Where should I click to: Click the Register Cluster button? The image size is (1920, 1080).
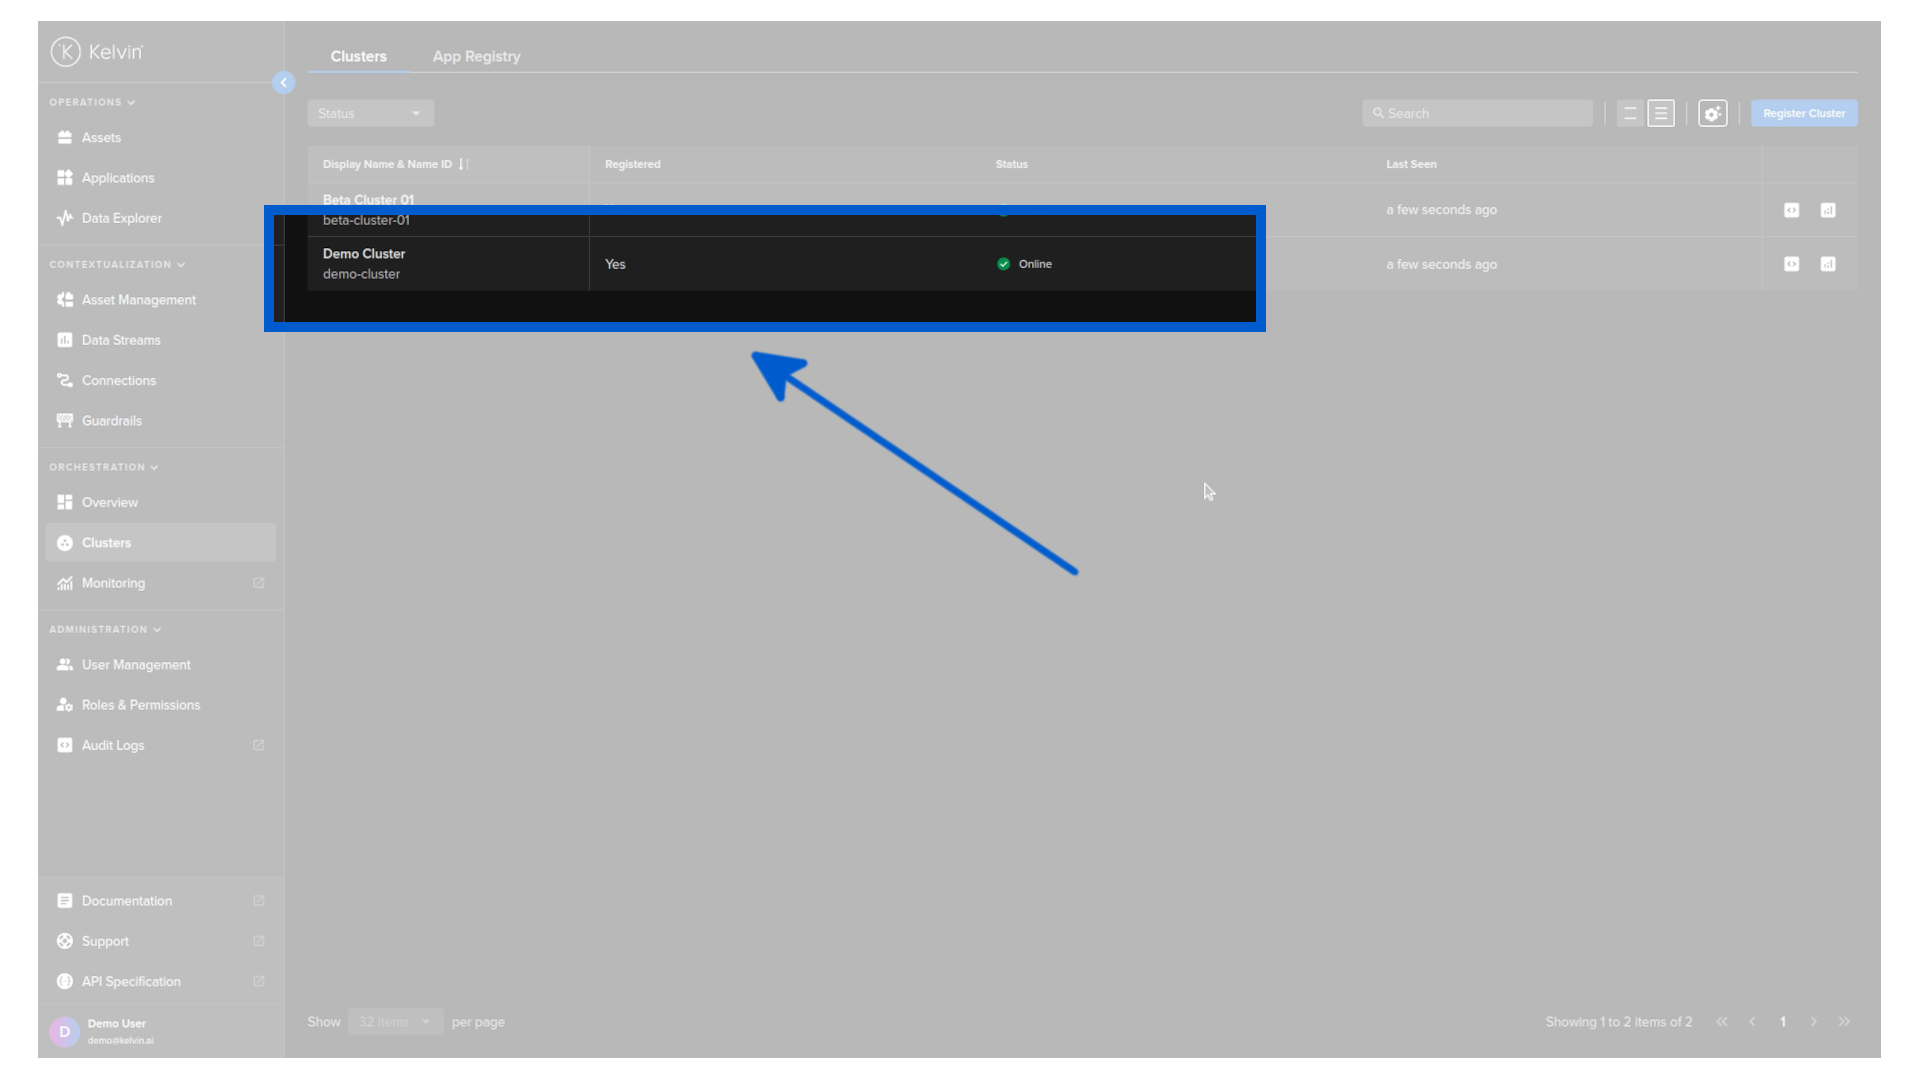coord(1803,114)
